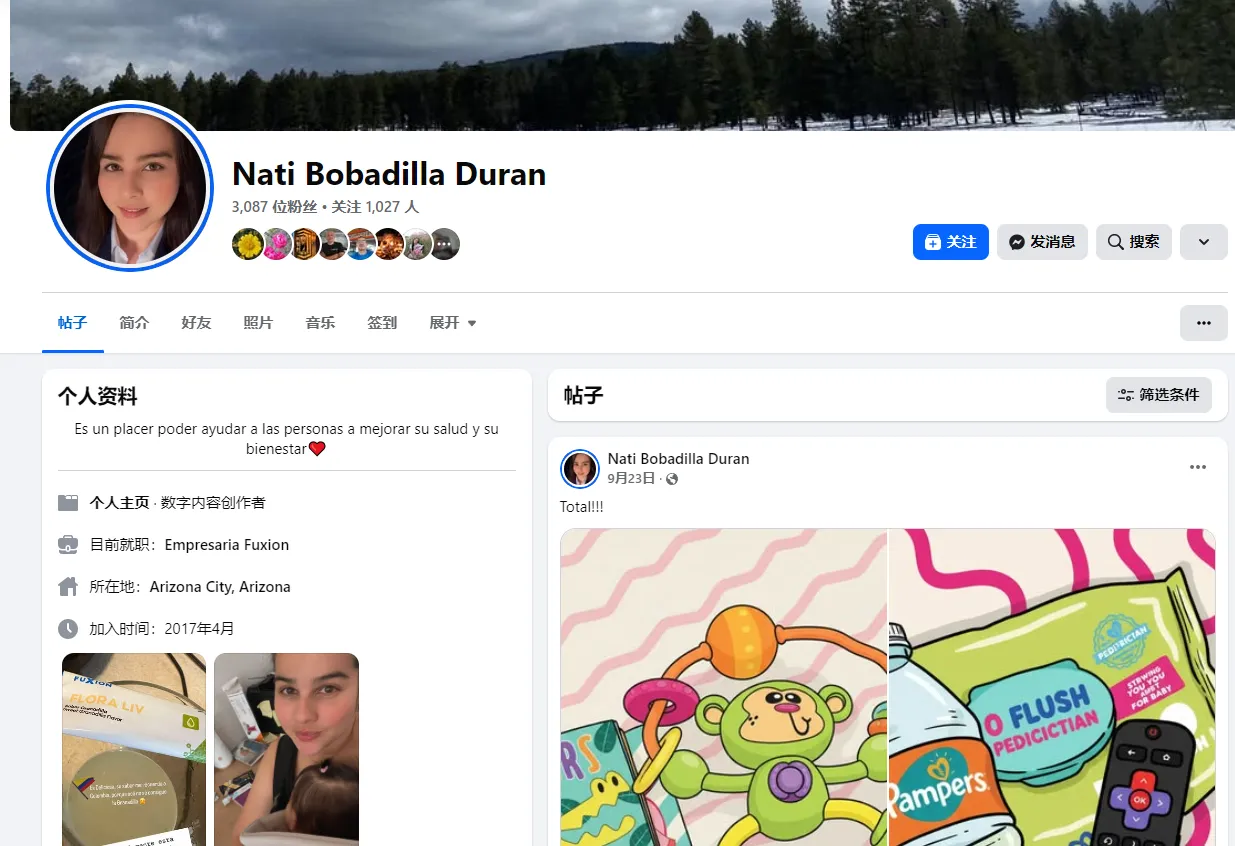The width and height of the screenshot is (1235, 846).
Task: Switch to the 简介 tab
Action: [x=134, y=323]
